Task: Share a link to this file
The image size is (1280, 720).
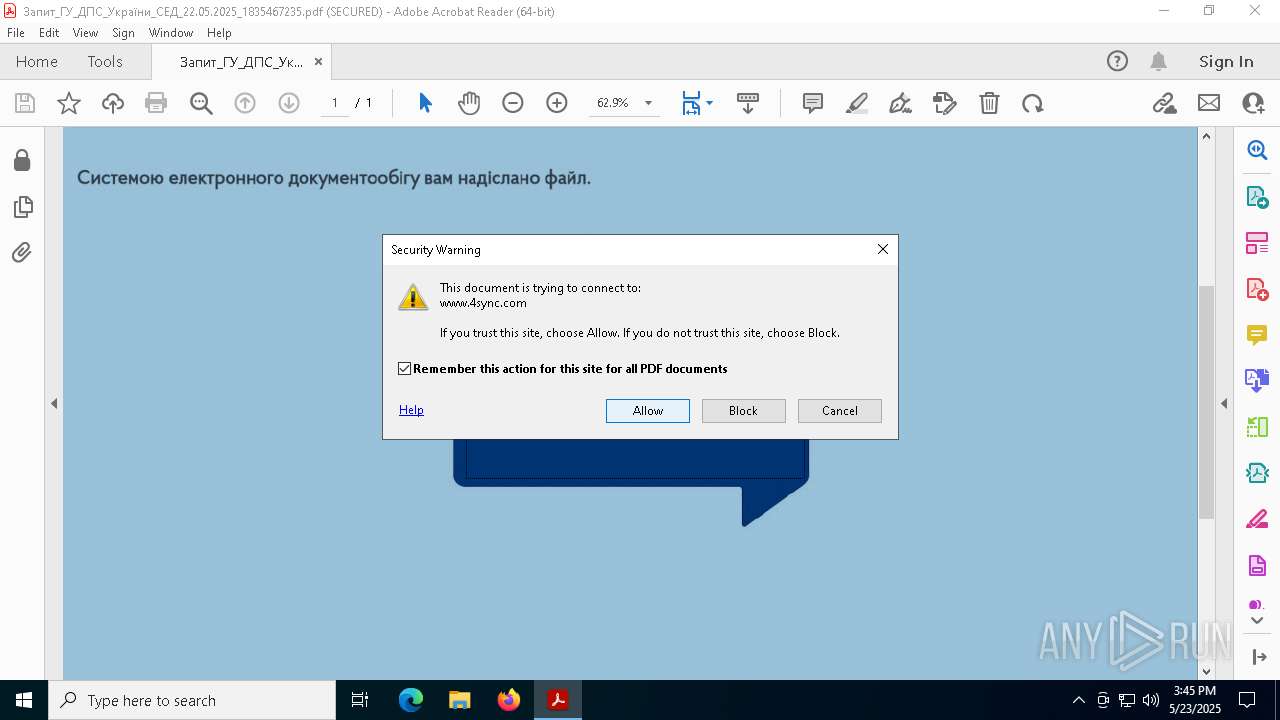Action: coord(1165,103)
